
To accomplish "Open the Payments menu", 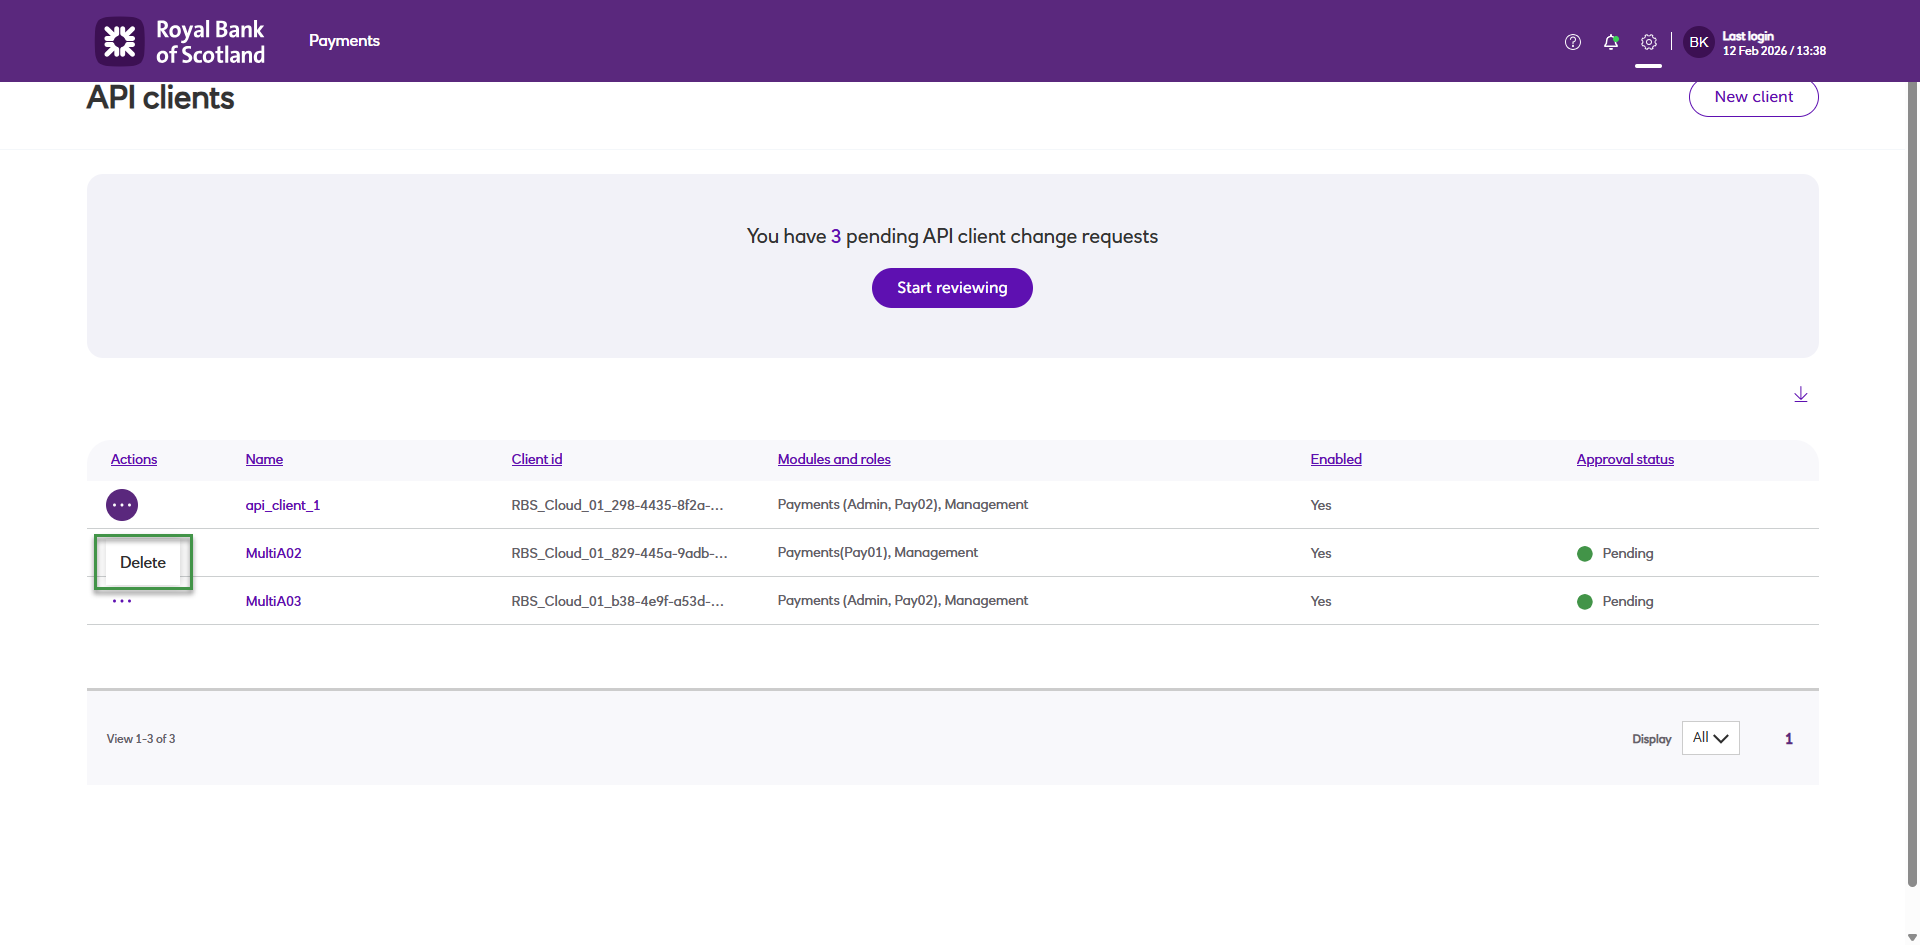I will pos(344,41).
